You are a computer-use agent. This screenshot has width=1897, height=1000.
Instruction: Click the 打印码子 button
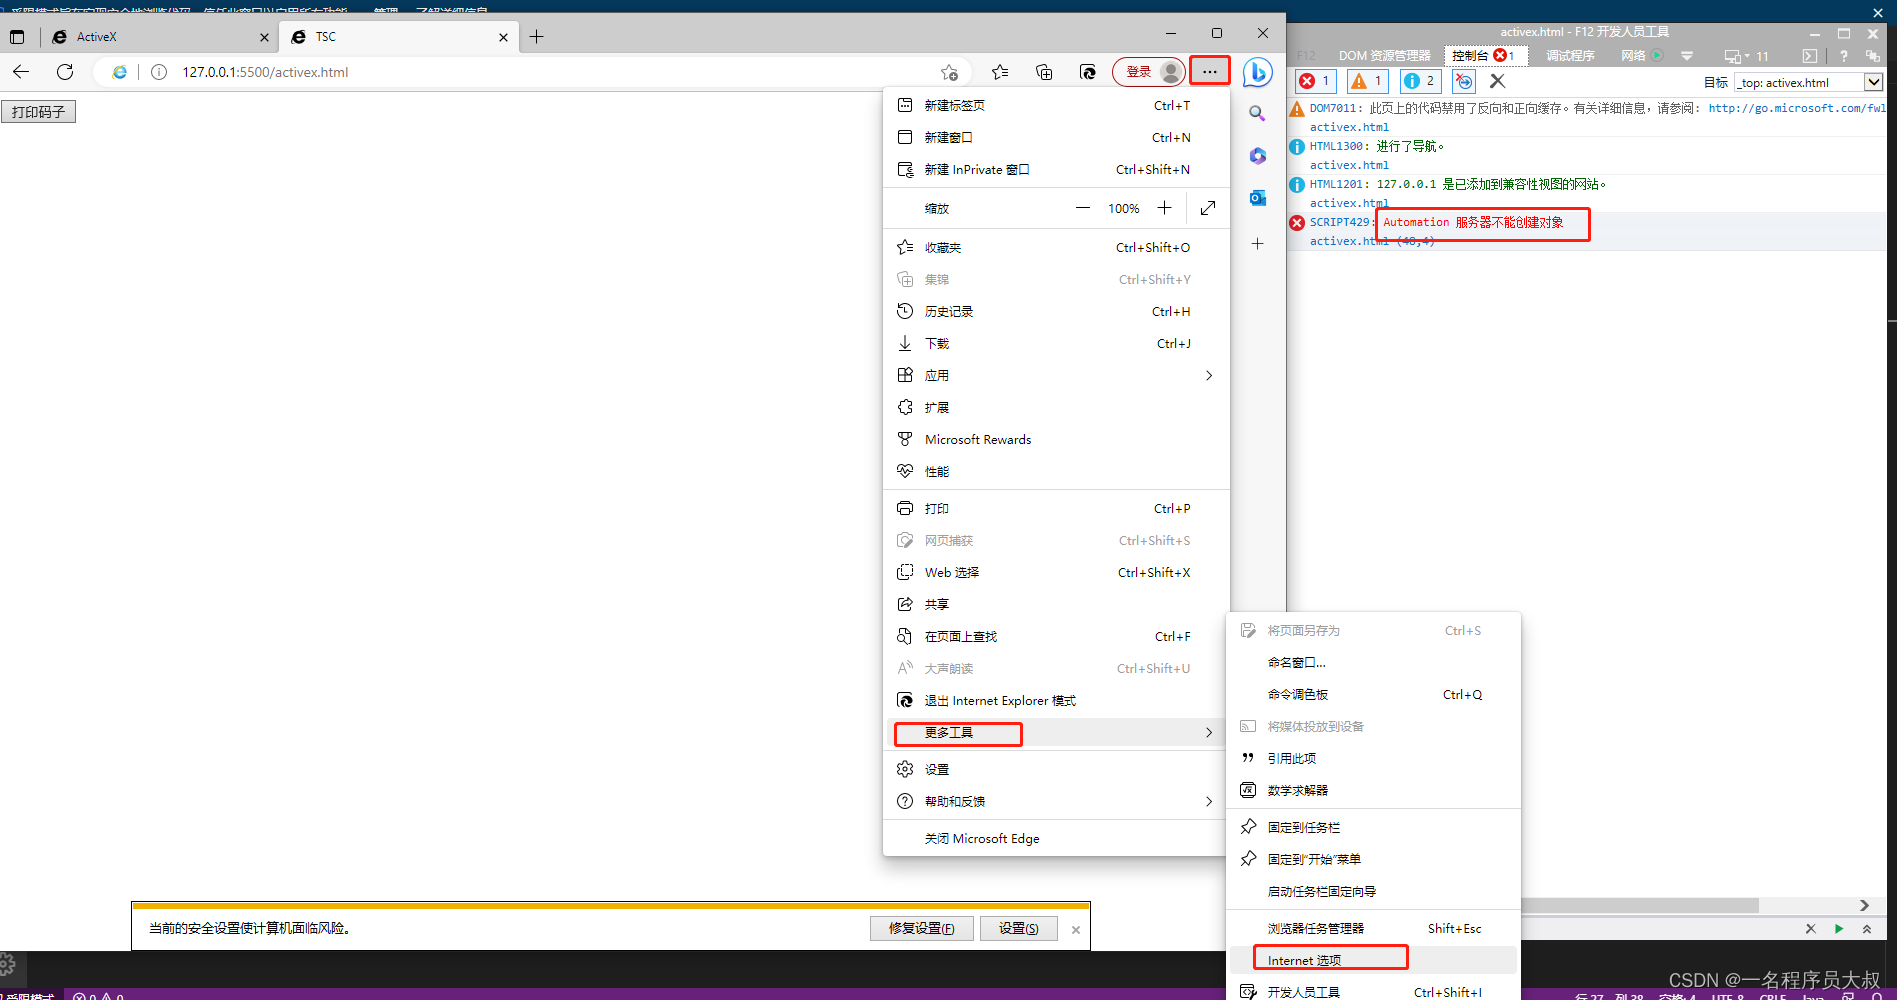38,112
